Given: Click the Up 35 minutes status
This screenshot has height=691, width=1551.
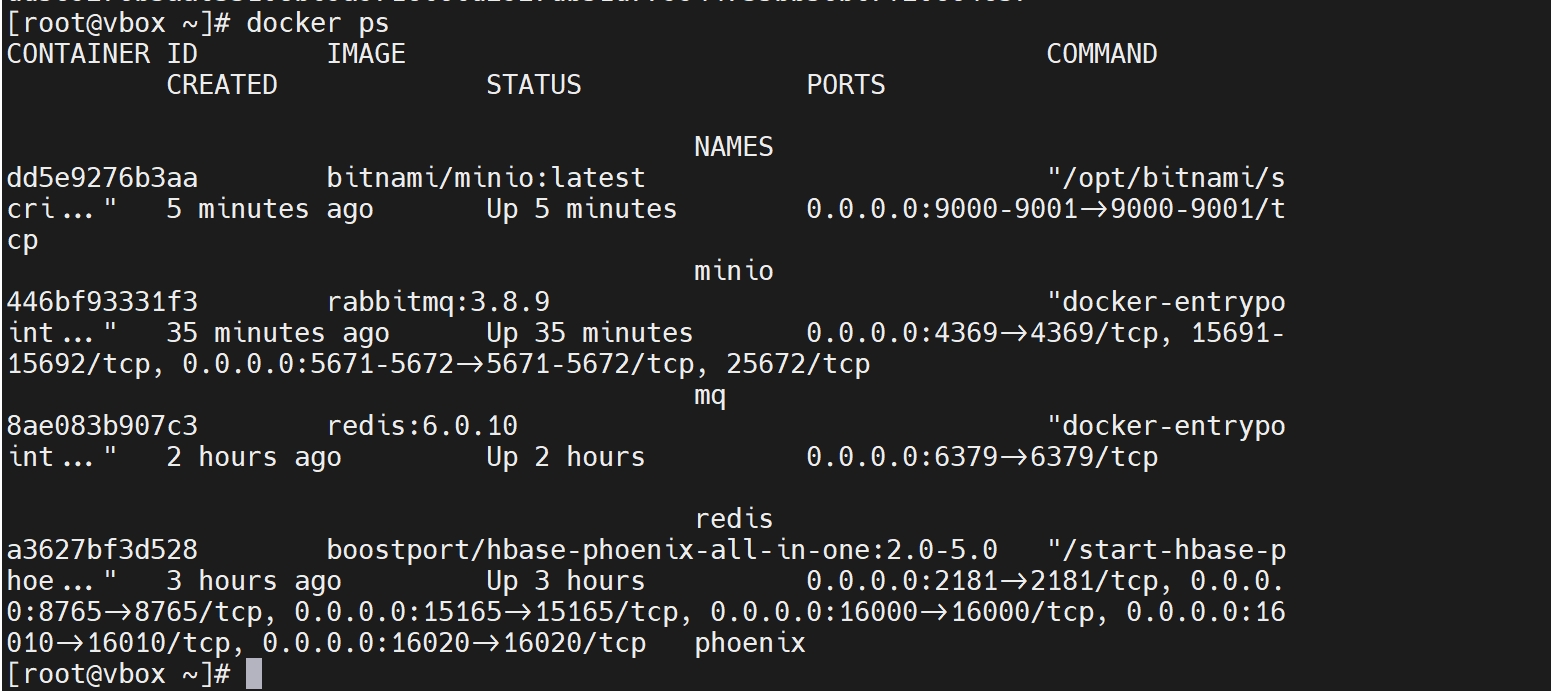Looking at the screenshot, I should tap(590, 333).
